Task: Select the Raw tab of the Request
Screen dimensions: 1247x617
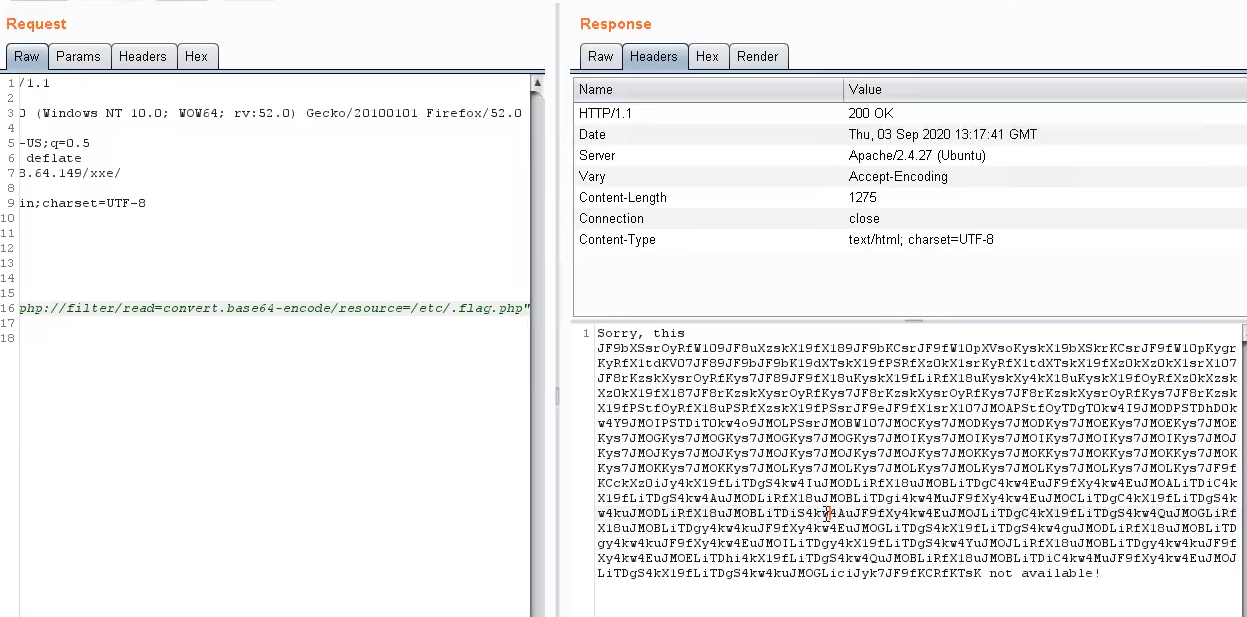Action: tap(26, 56)
